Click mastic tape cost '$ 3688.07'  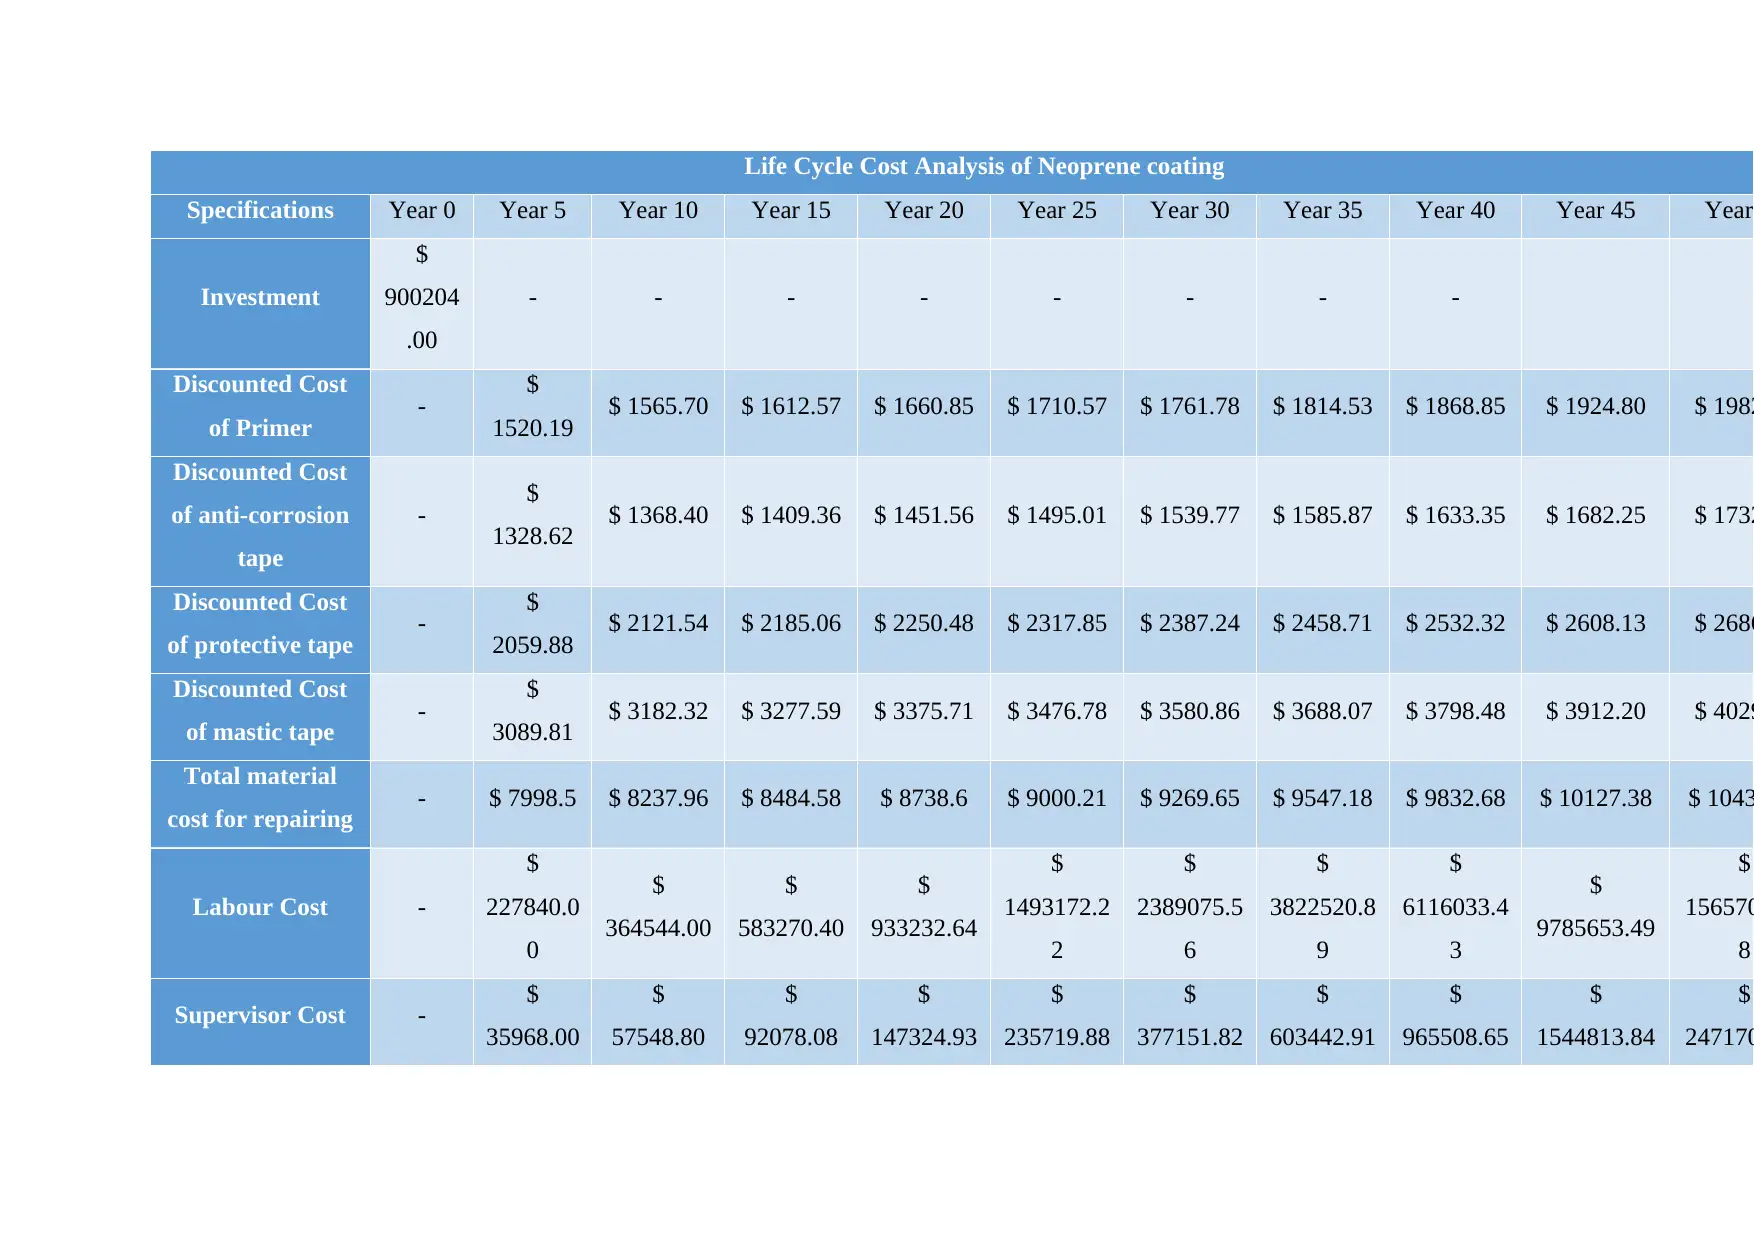coord(1323,712)
